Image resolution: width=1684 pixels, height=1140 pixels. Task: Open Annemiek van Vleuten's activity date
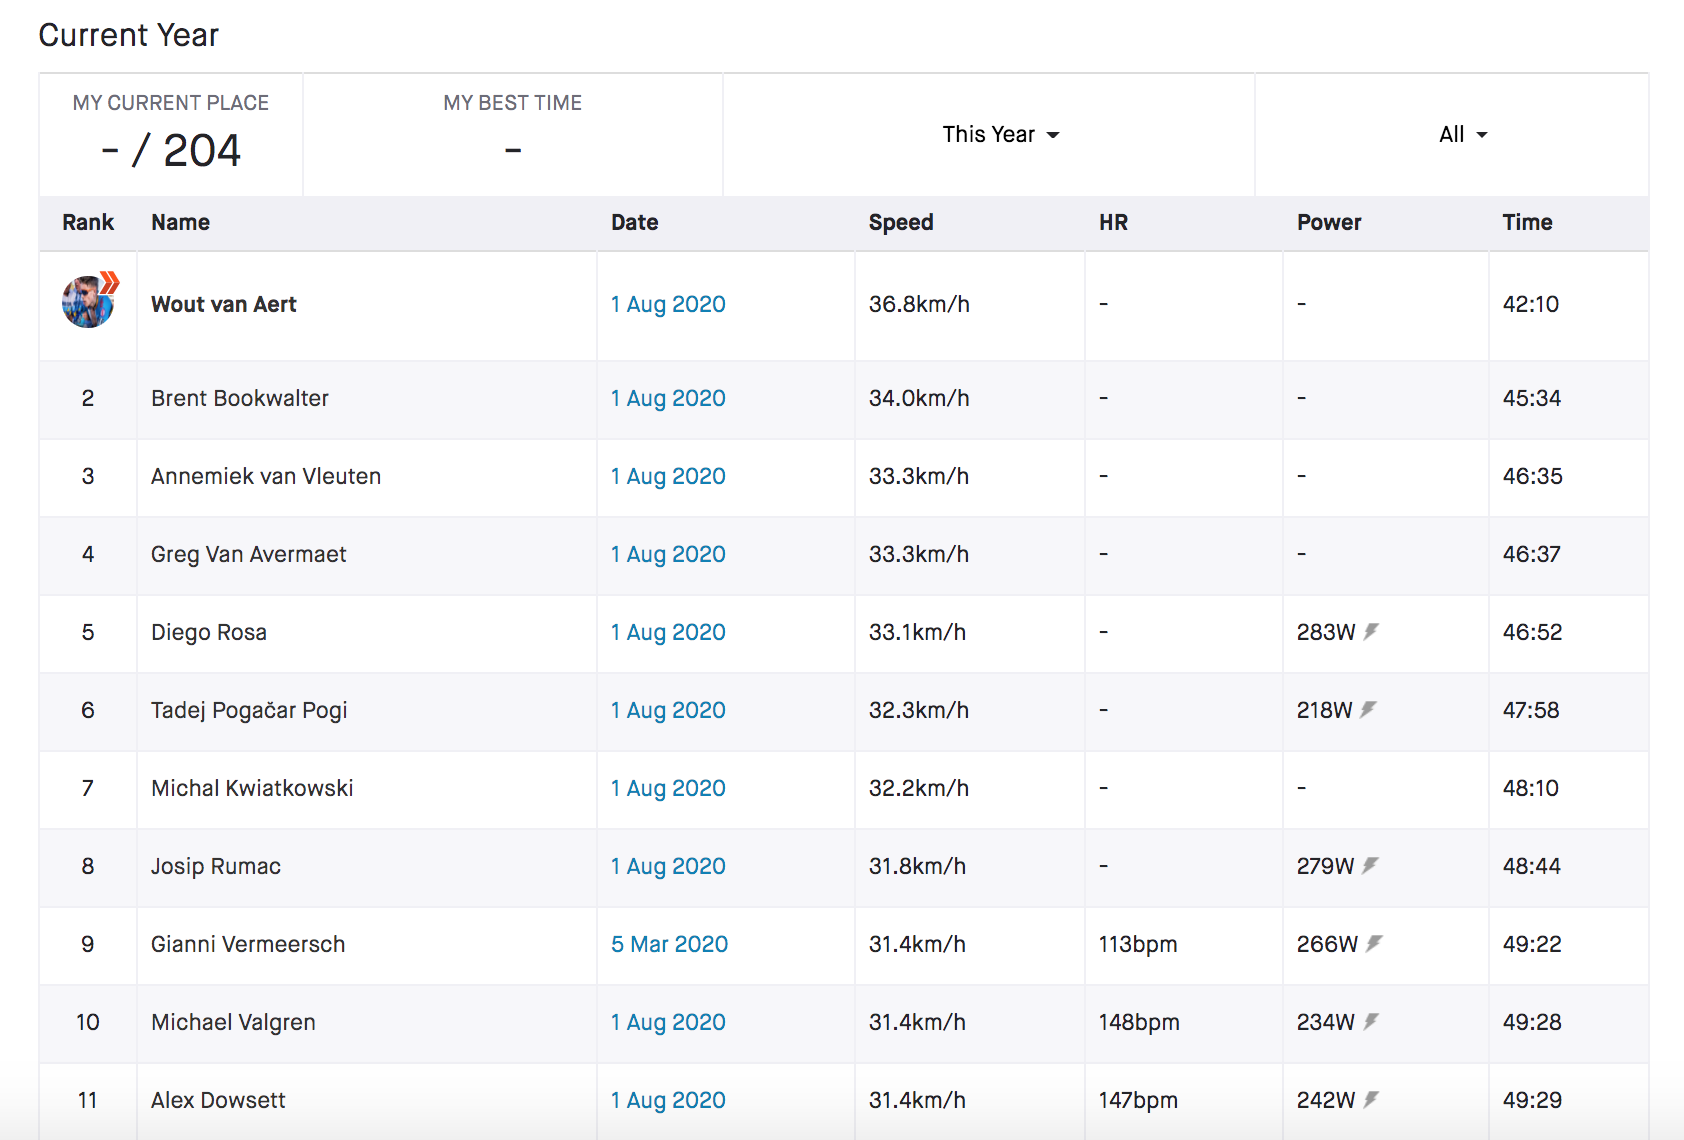(668, 476)
